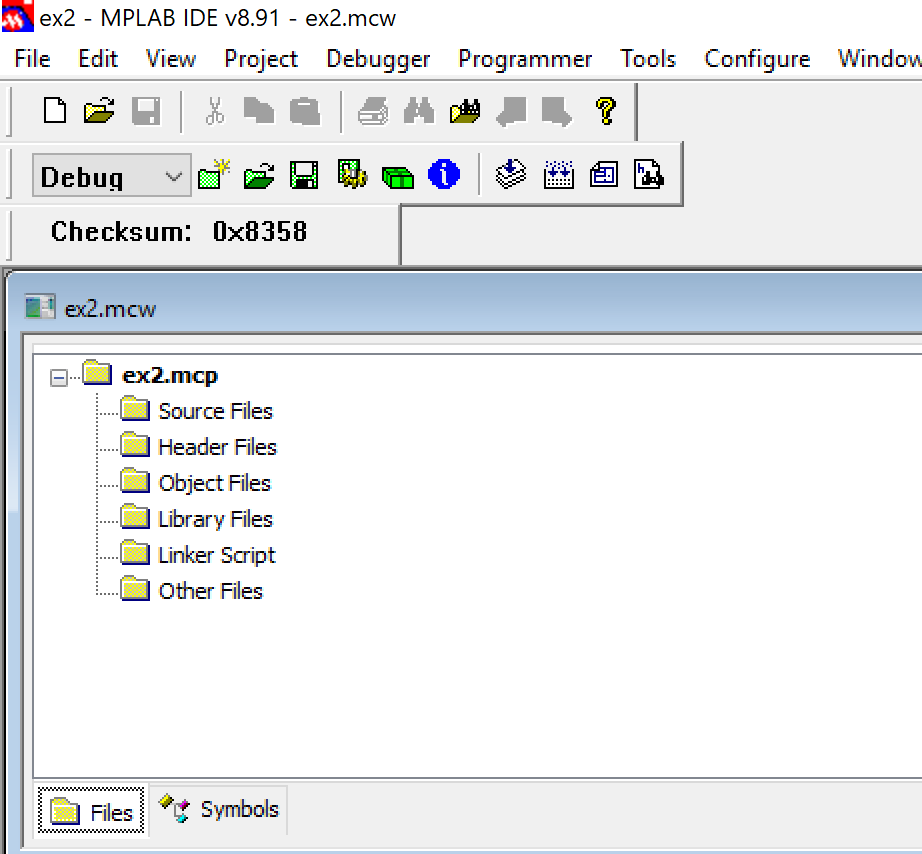Open the View menu

171,59
